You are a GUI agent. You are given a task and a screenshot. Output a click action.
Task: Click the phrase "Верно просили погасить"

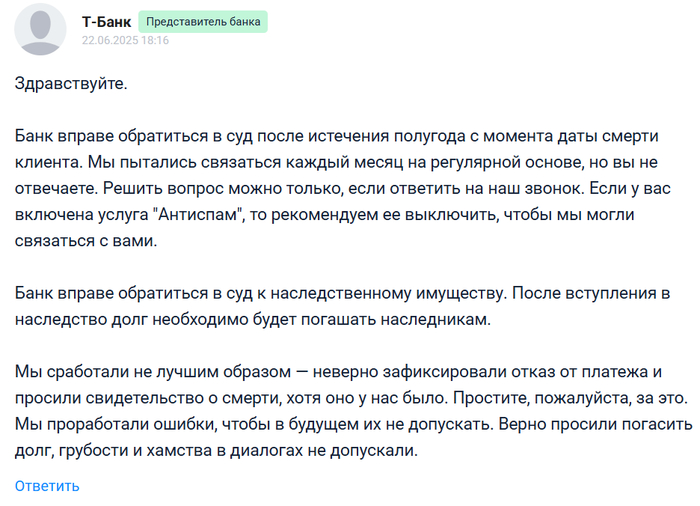coord(596,424)
